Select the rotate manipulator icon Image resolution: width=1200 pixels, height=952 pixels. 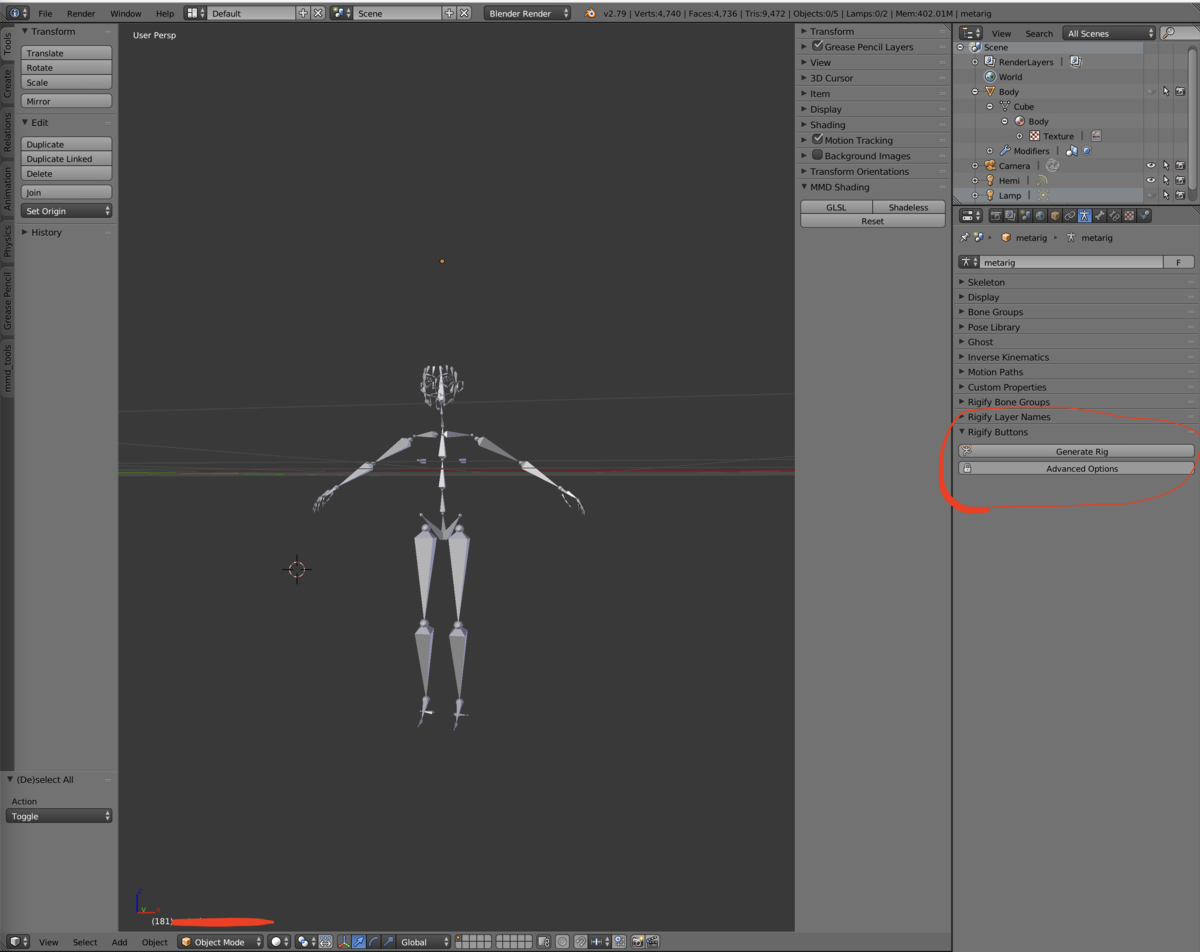click(x=374, y=942)
